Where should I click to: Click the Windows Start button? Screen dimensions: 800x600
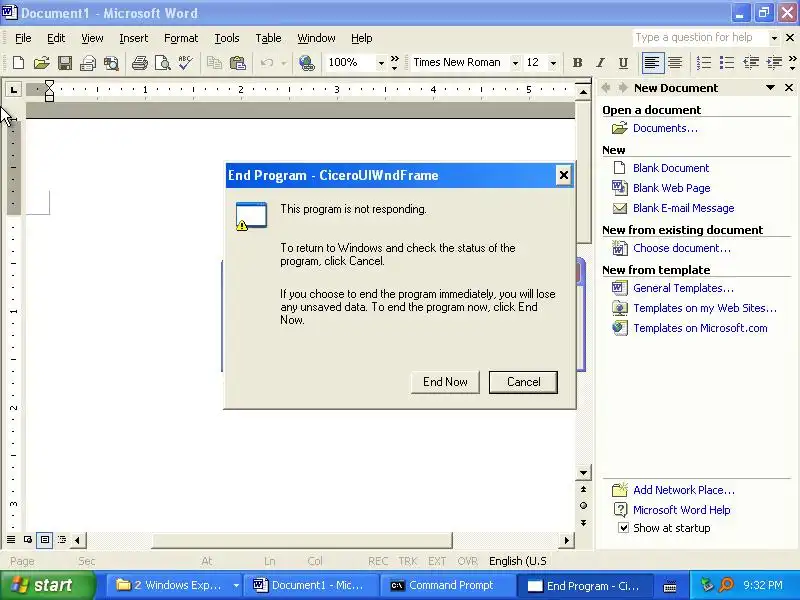click(47, 585)
